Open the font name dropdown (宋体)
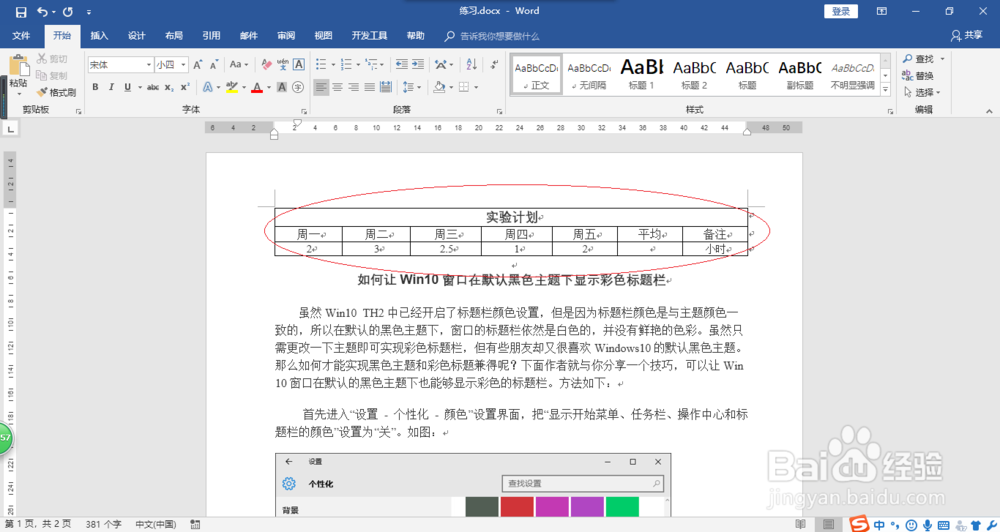 (149, 64)
